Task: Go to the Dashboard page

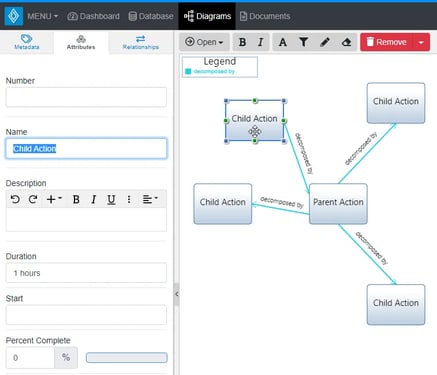Action: click(x=93, y=16)
